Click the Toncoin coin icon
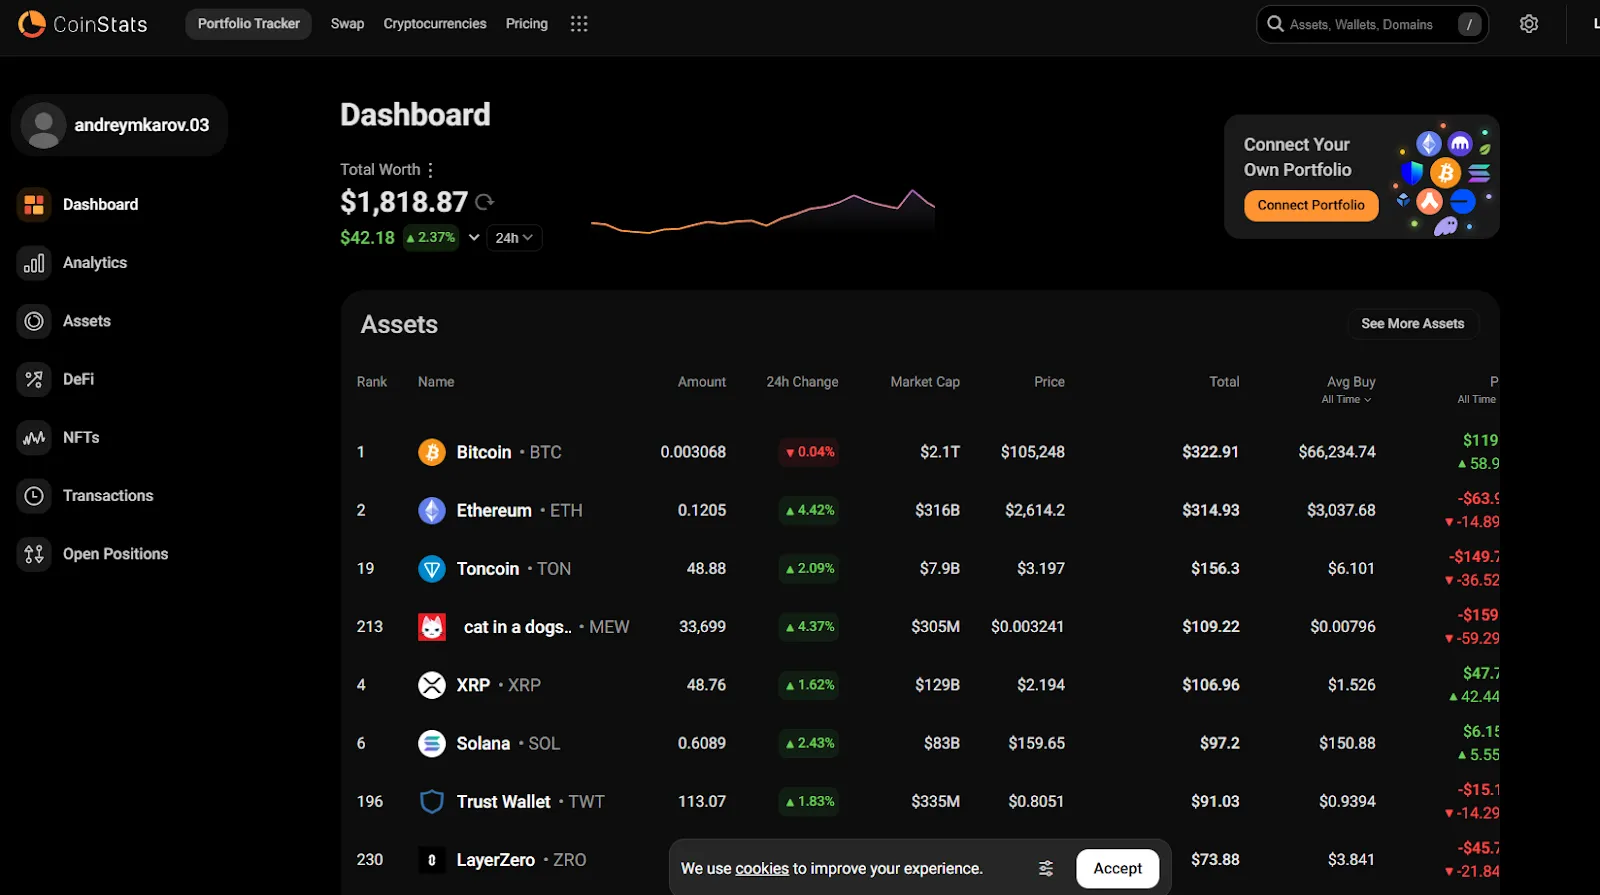Screen dimensions: 1600x895 (432, 569)
